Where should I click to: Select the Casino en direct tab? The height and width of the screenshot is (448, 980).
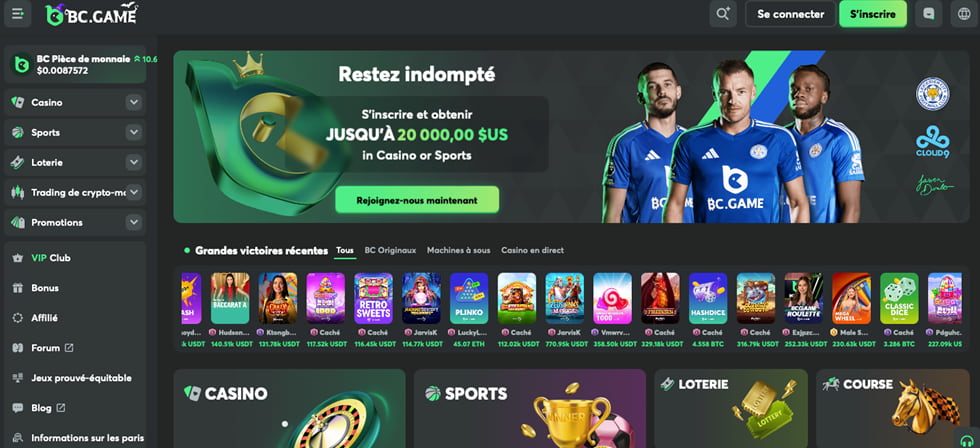pyautogui.click(x=532, y=250)
